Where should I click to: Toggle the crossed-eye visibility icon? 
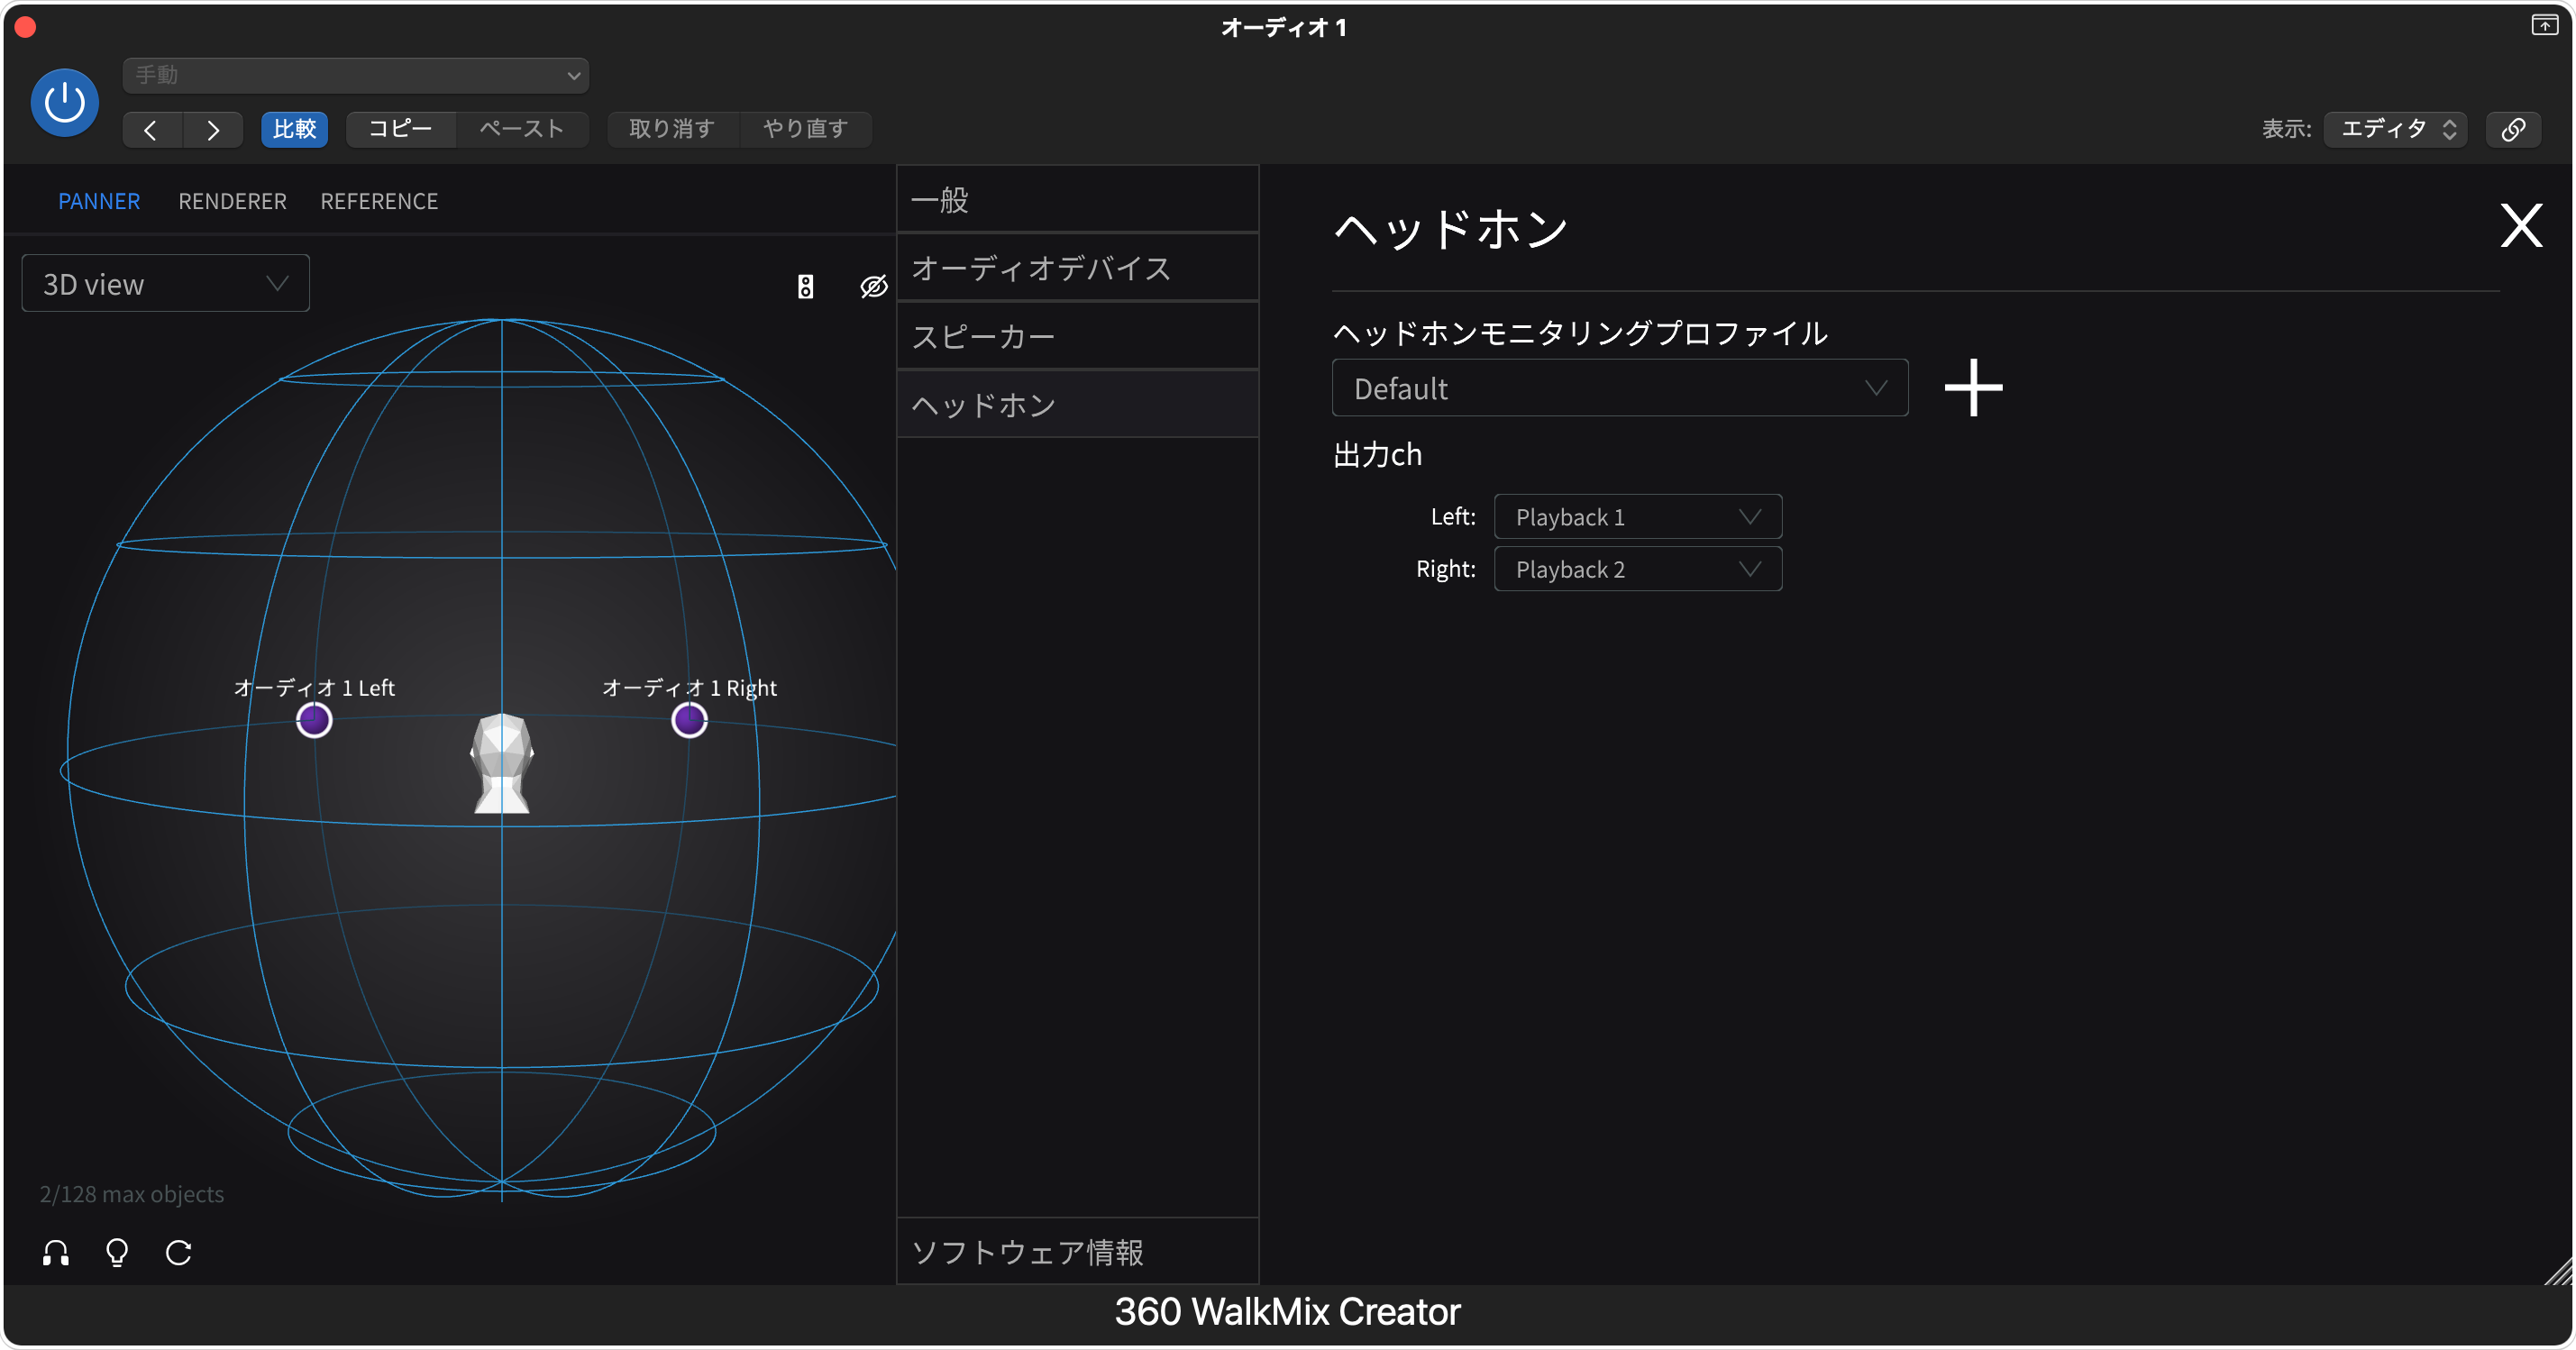pyautogui.click(x=873, y=287)
